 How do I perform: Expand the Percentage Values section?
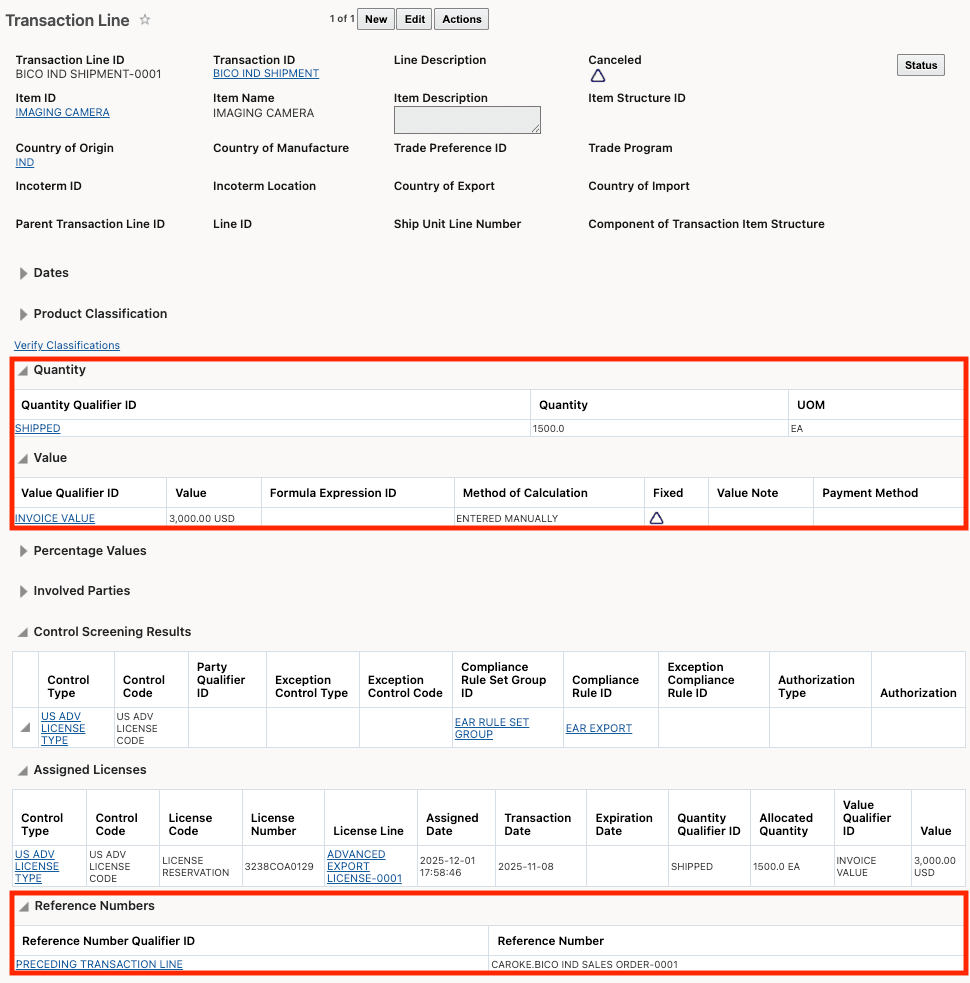(x=24, y=550)
